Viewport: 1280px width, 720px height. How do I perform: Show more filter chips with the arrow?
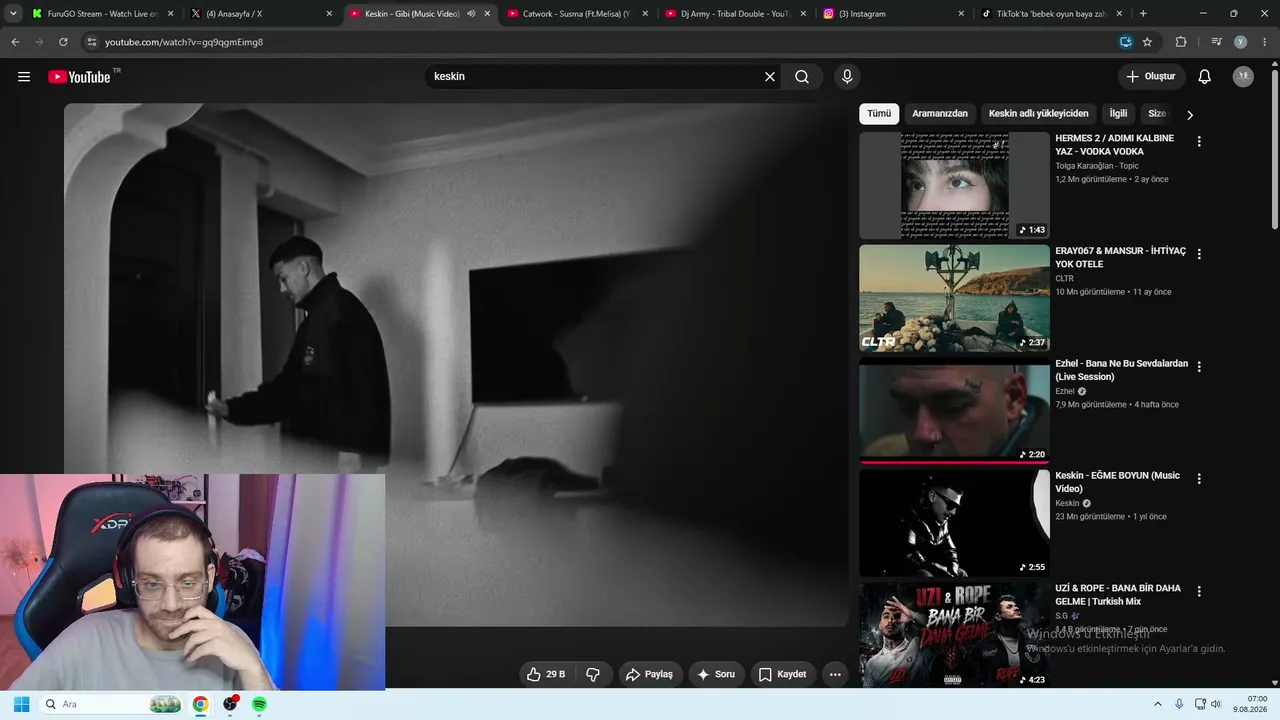[x=1190, y=114]
